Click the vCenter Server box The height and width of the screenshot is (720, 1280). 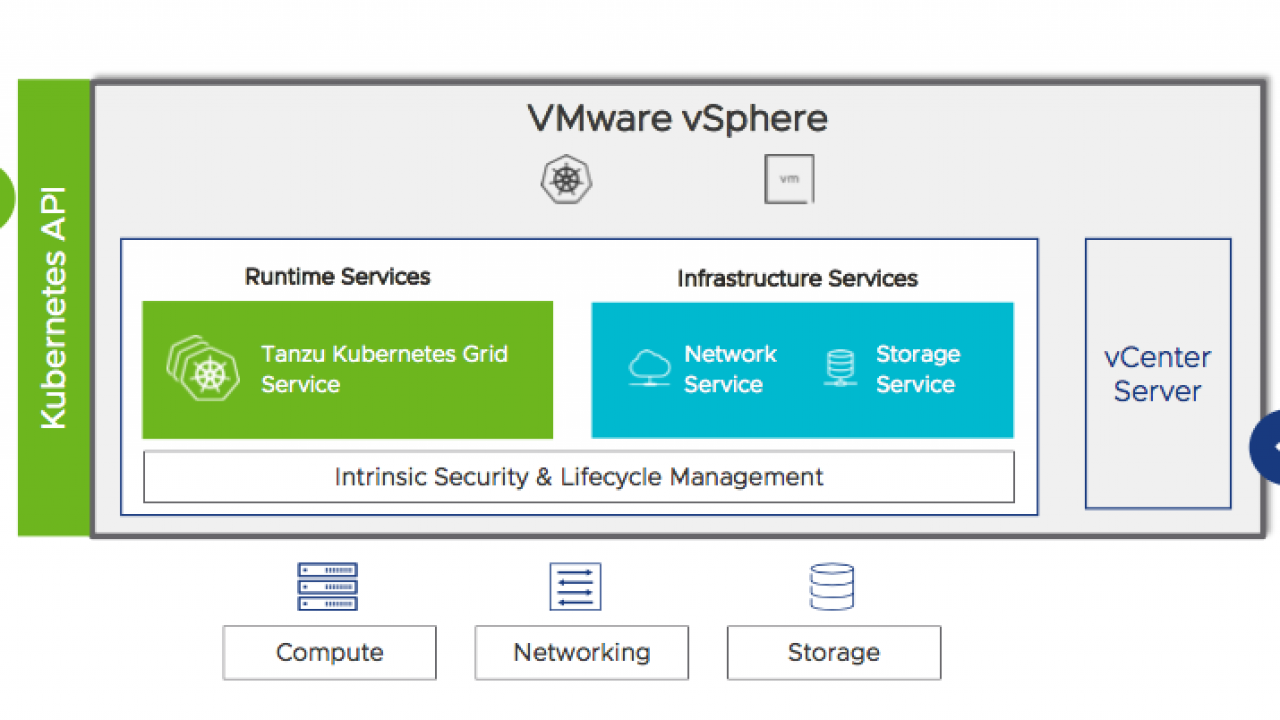coord(1158,373)
